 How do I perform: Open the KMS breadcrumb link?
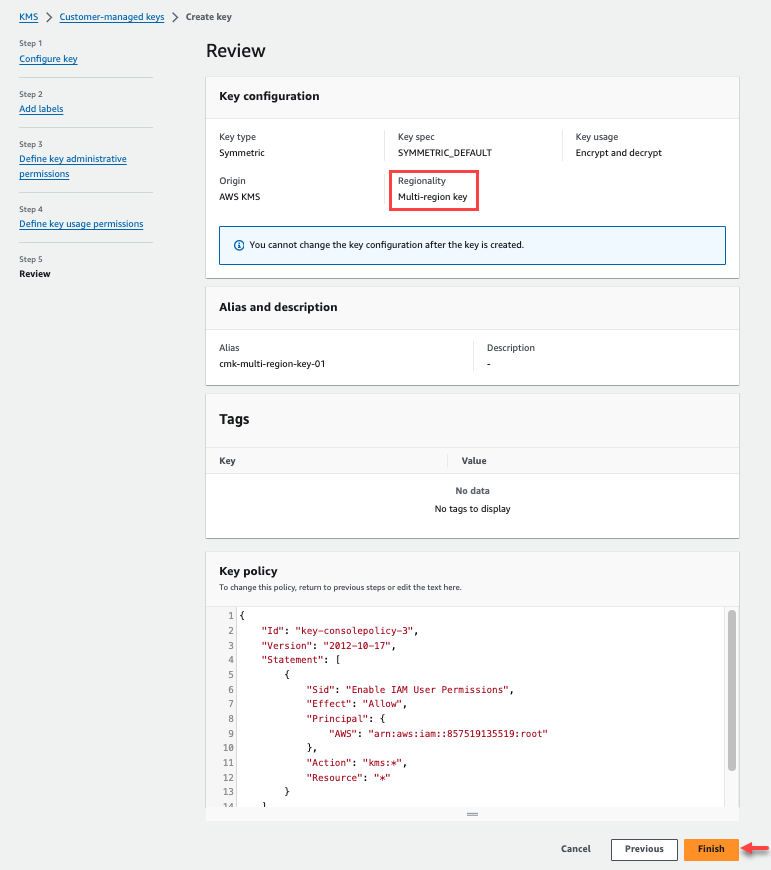[29, 17]
